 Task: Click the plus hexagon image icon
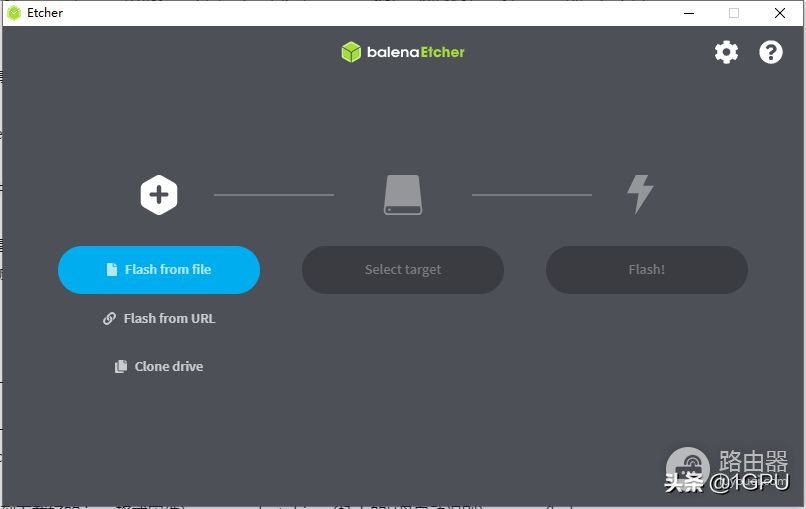click(159, 195)
